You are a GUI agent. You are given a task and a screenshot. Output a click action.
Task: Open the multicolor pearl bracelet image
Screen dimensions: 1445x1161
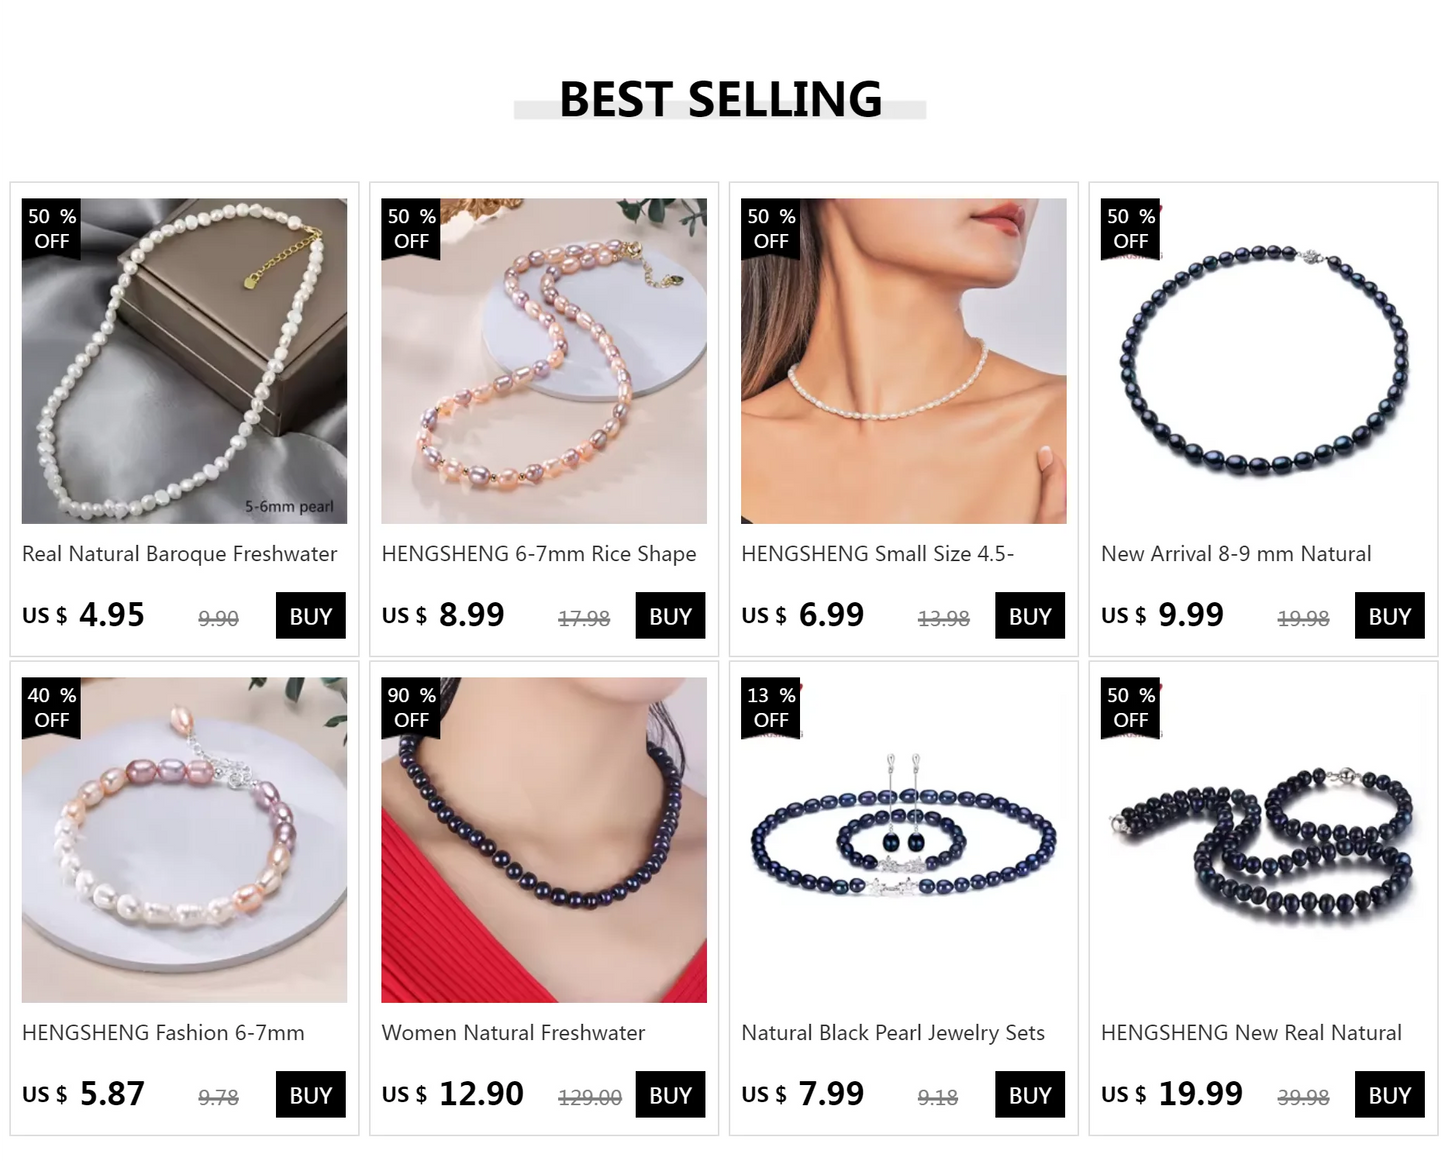[x=184, y=840]
